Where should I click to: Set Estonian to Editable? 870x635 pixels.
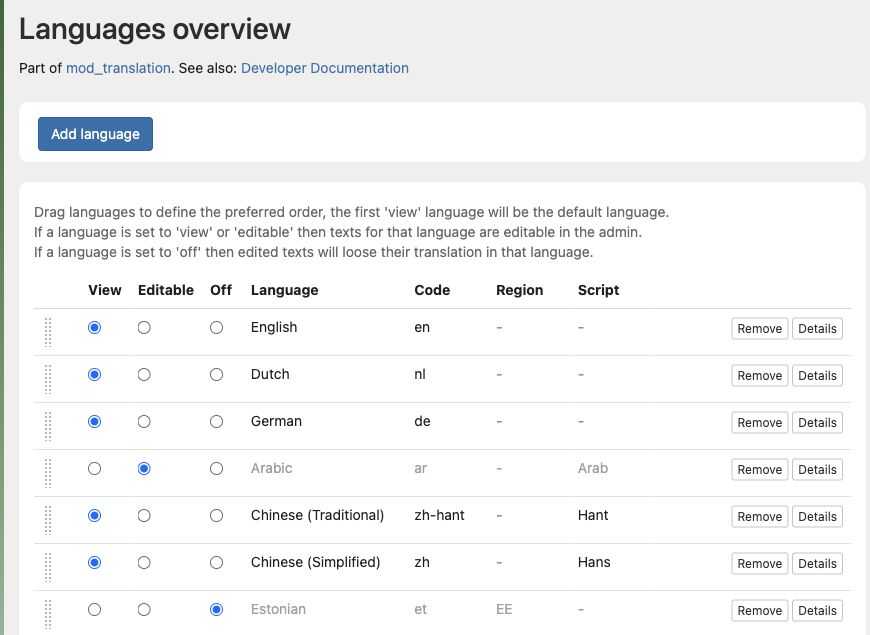144,609
